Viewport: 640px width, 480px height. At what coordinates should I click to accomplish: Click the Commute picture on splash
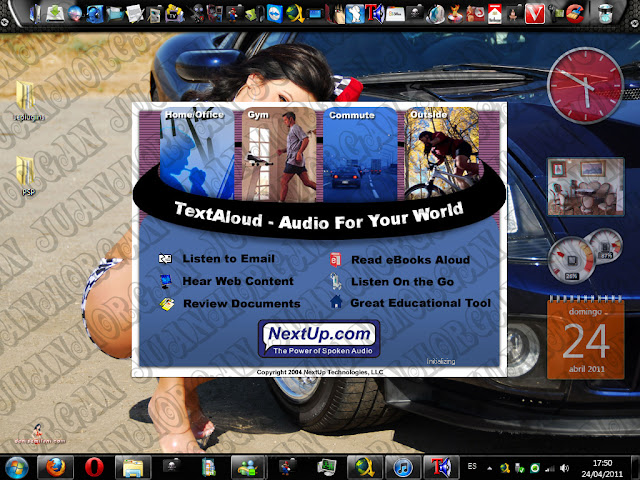coord(360,154)
